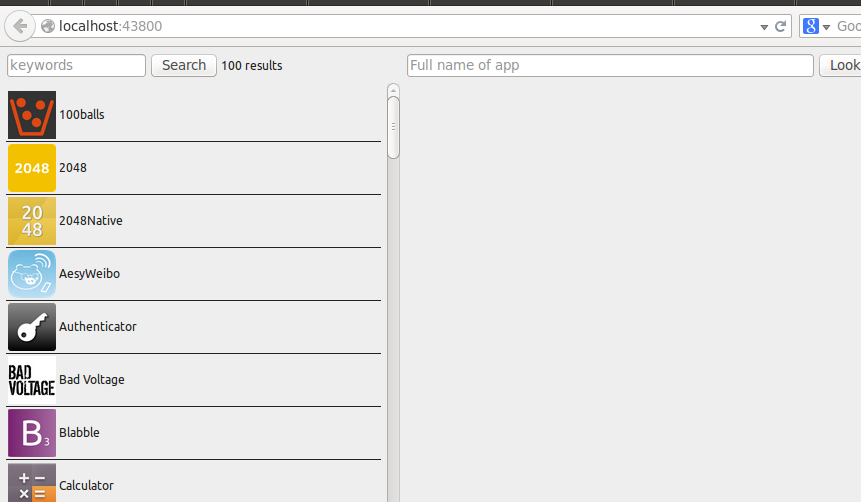This screenshot has width=861, height=502.
Task: Click the browser back arrow button
Action: [20, 26]
